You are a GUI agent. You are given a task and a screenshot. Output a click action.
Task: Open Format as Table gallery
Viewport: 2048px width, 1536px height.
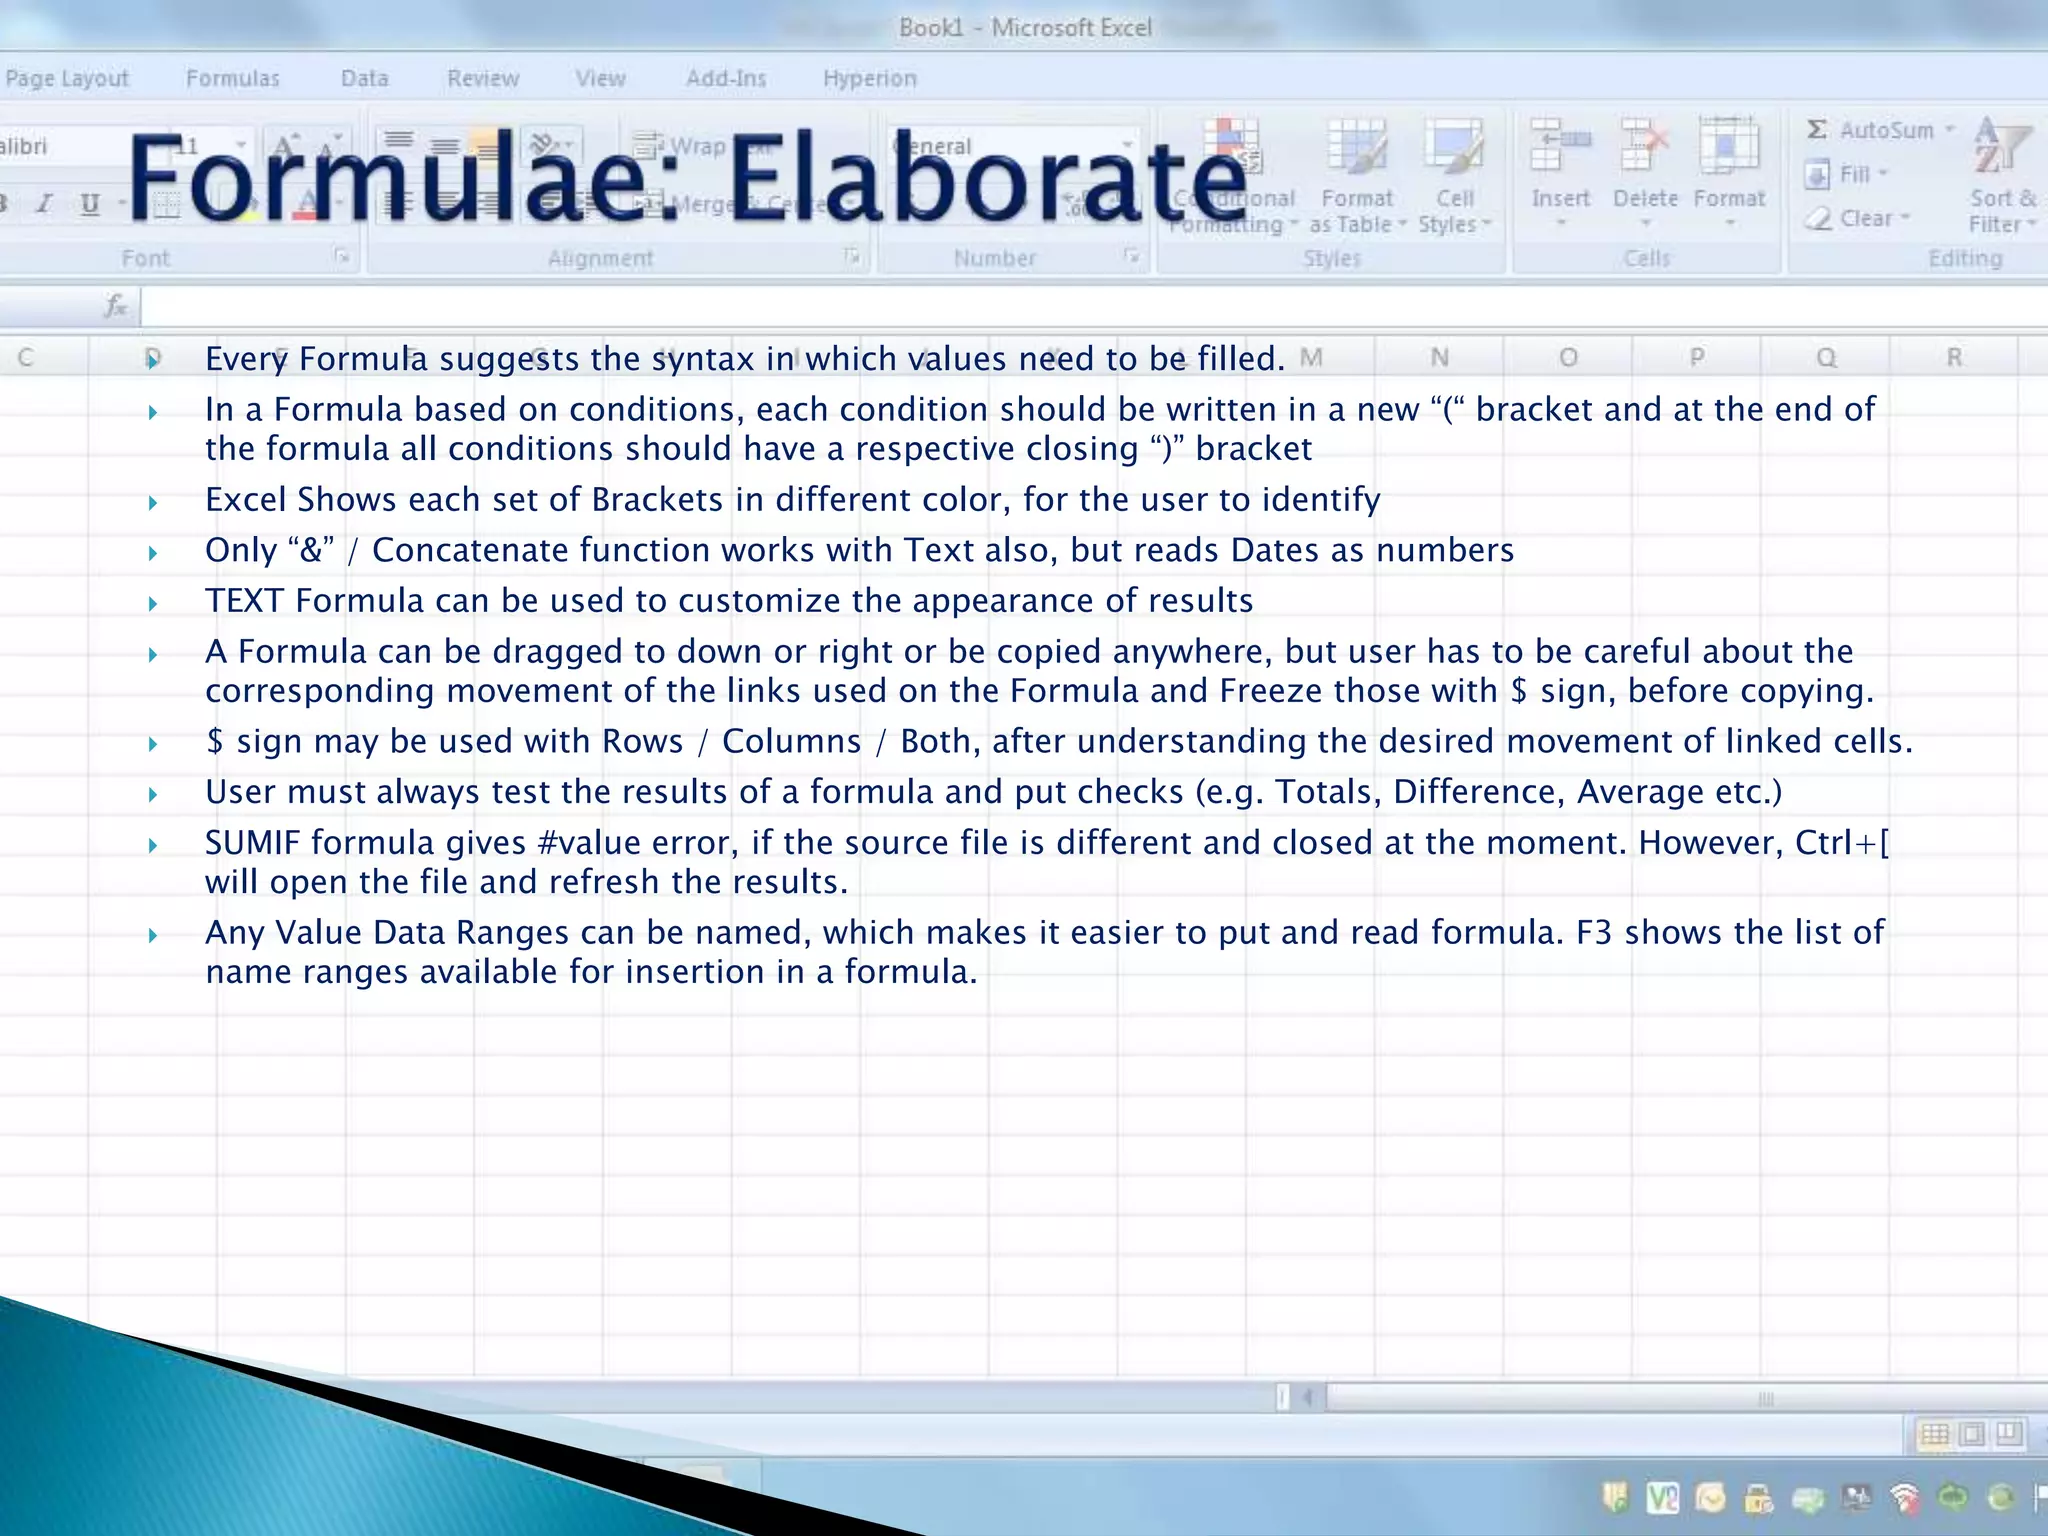(x=1357, y=147)
